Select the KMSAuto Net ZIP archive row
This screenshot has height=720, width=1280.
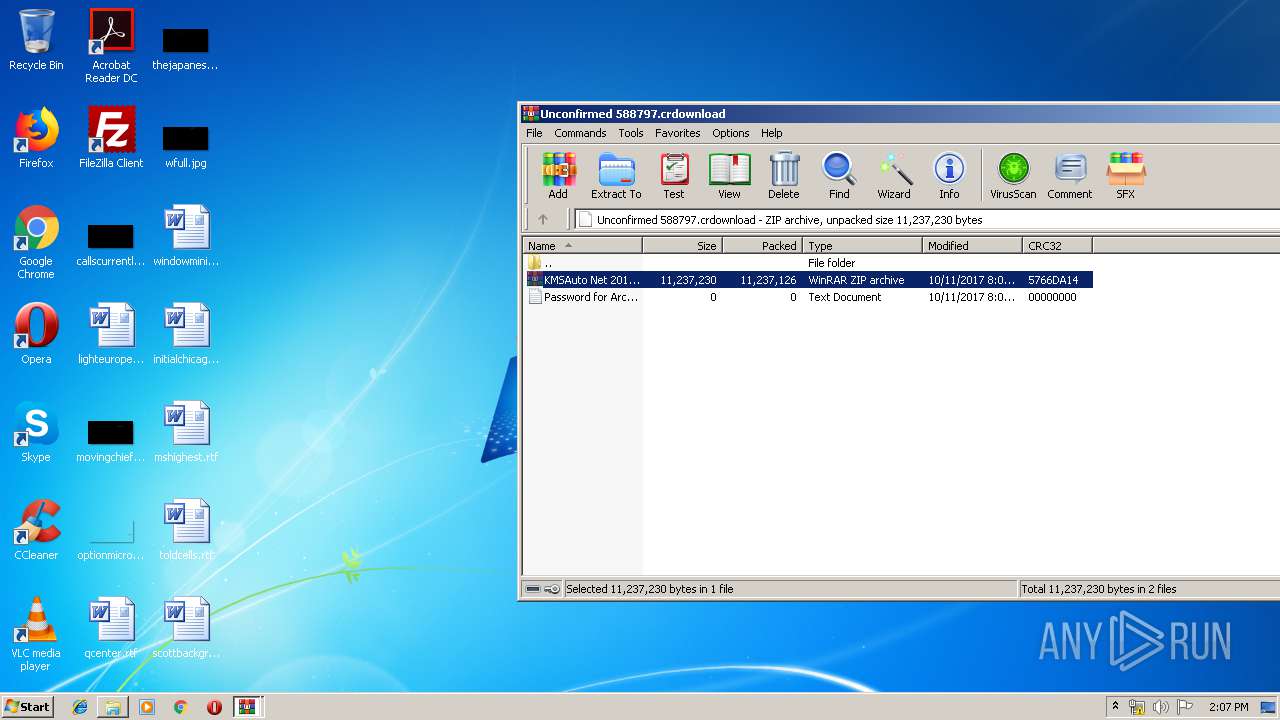coord(808,280)
